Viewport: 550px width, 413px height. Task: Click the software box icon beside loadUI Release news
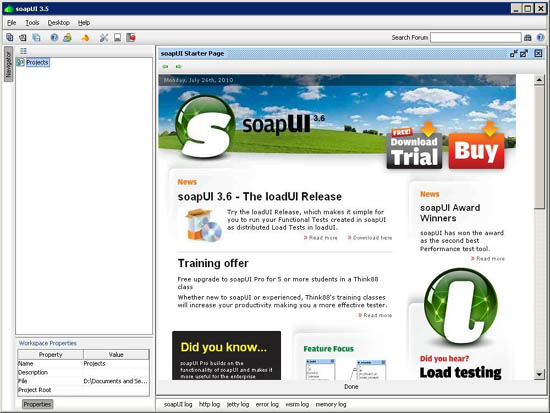pos(204,225)
